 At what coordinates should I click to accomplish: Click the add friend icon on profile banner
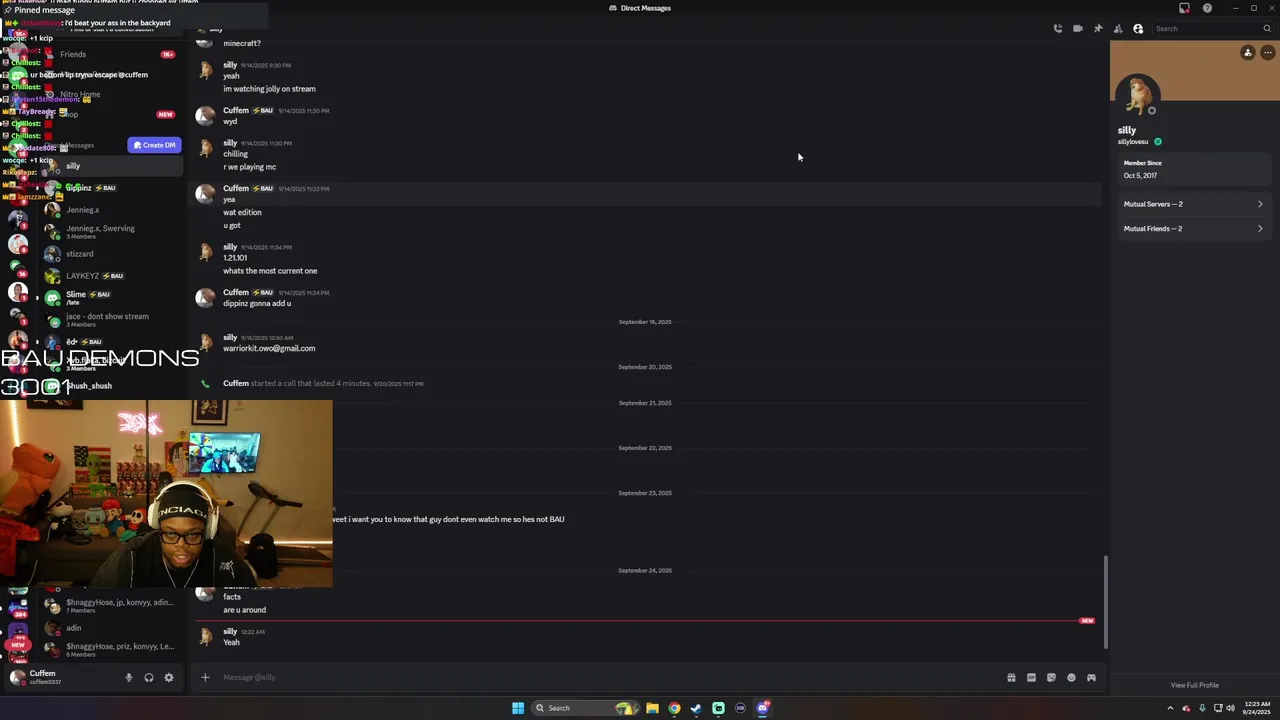(x=1247, y=53)
